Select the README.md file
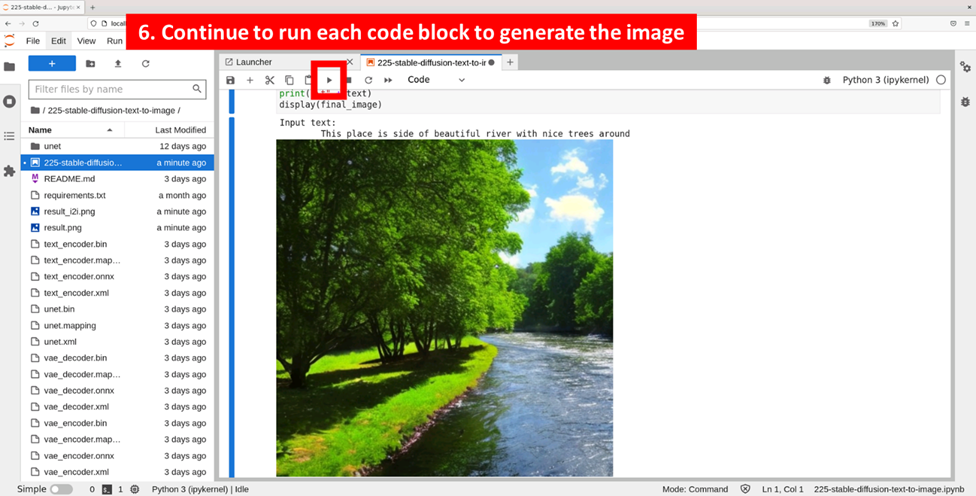This screenshot has height=496, width=976. click(x=118, y=179)
